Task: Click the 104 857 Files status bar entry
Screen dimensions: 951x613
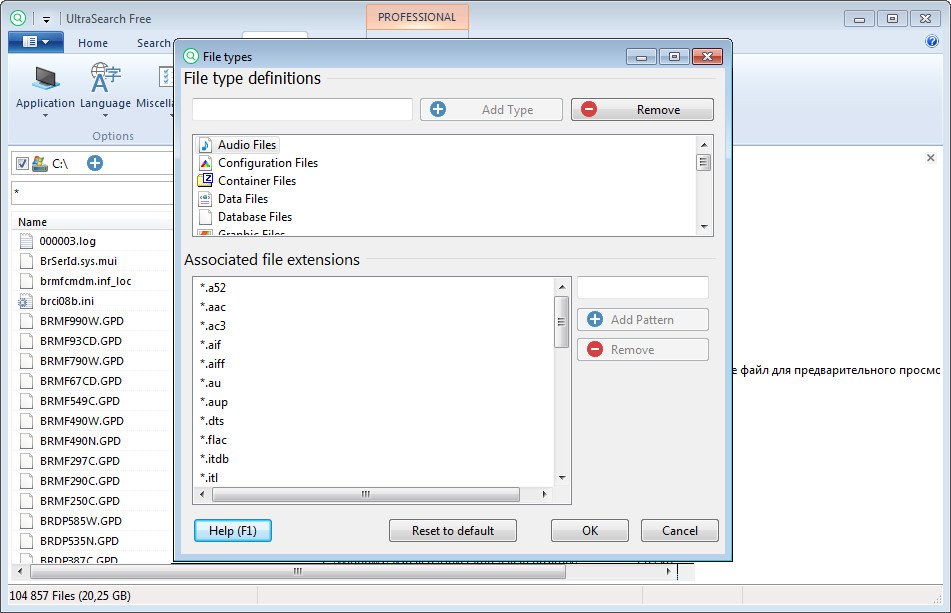Action: pyautogui.click(x=70, y=595)
